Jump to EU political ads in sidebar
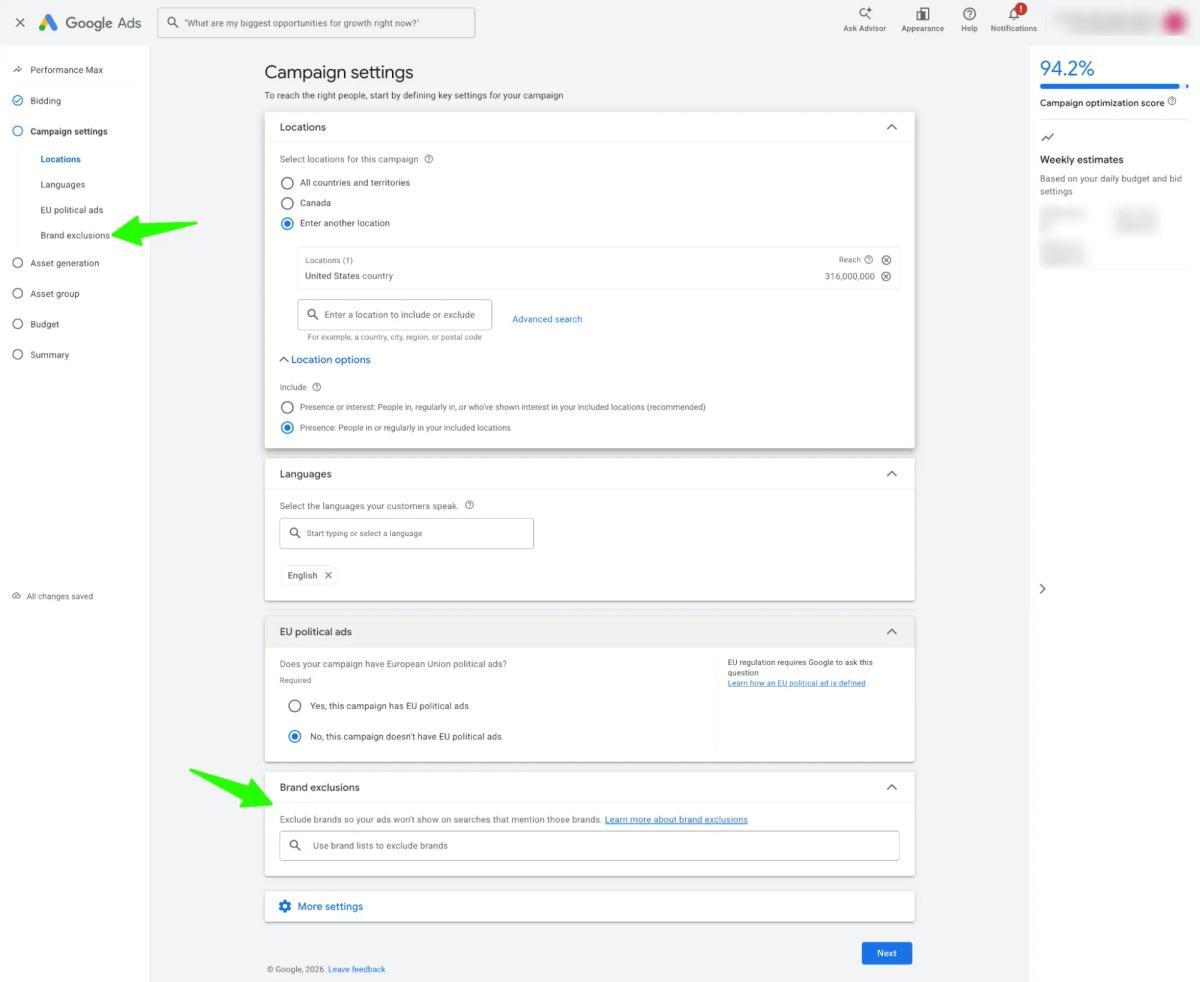The height and width of the screenshot is (982, 1200). pyautogui.click(x=72, y=210)
